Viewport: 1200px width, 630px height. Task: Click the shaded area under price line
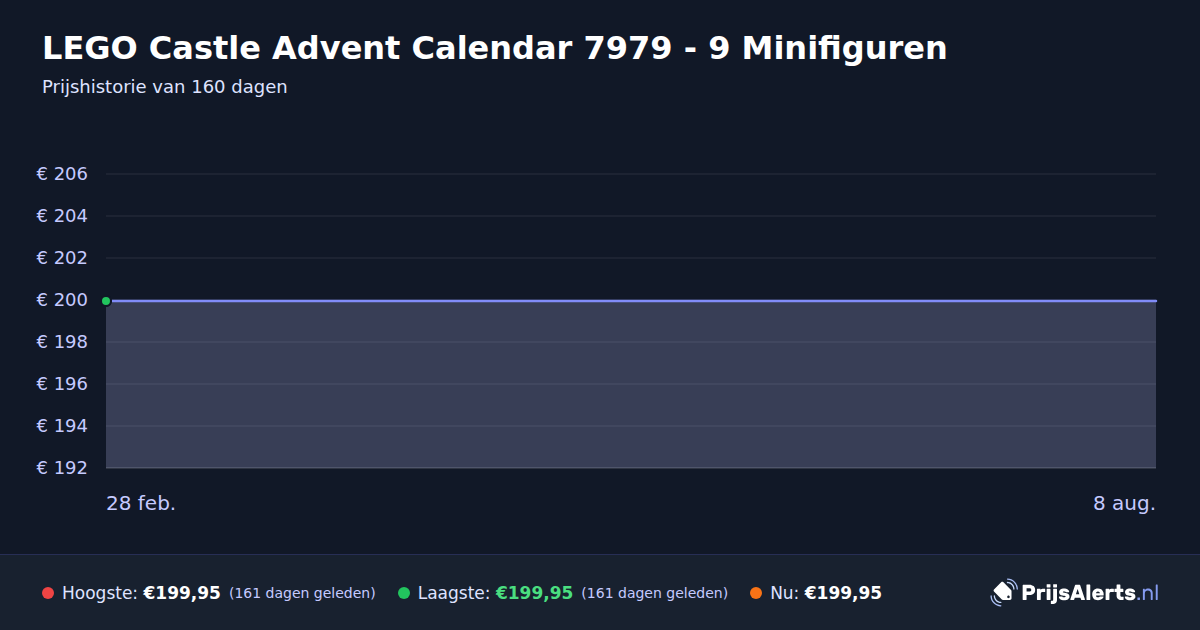[x=631, y=385]
